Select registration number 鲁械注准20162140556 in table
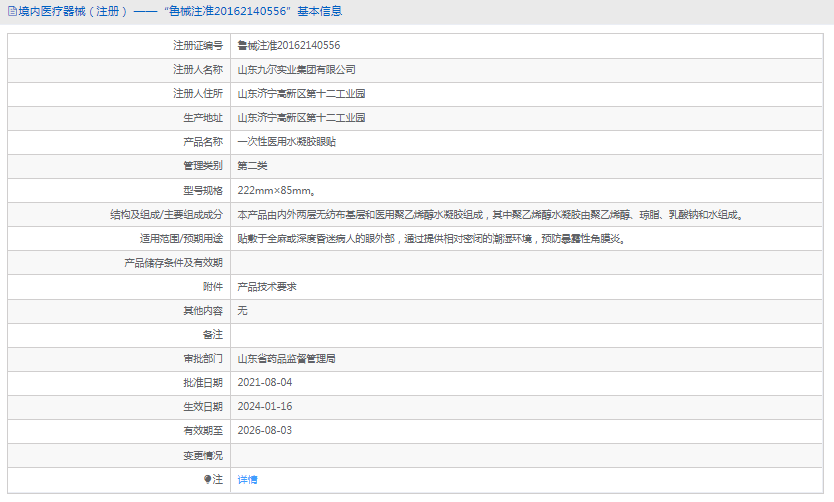 (288, 46)
